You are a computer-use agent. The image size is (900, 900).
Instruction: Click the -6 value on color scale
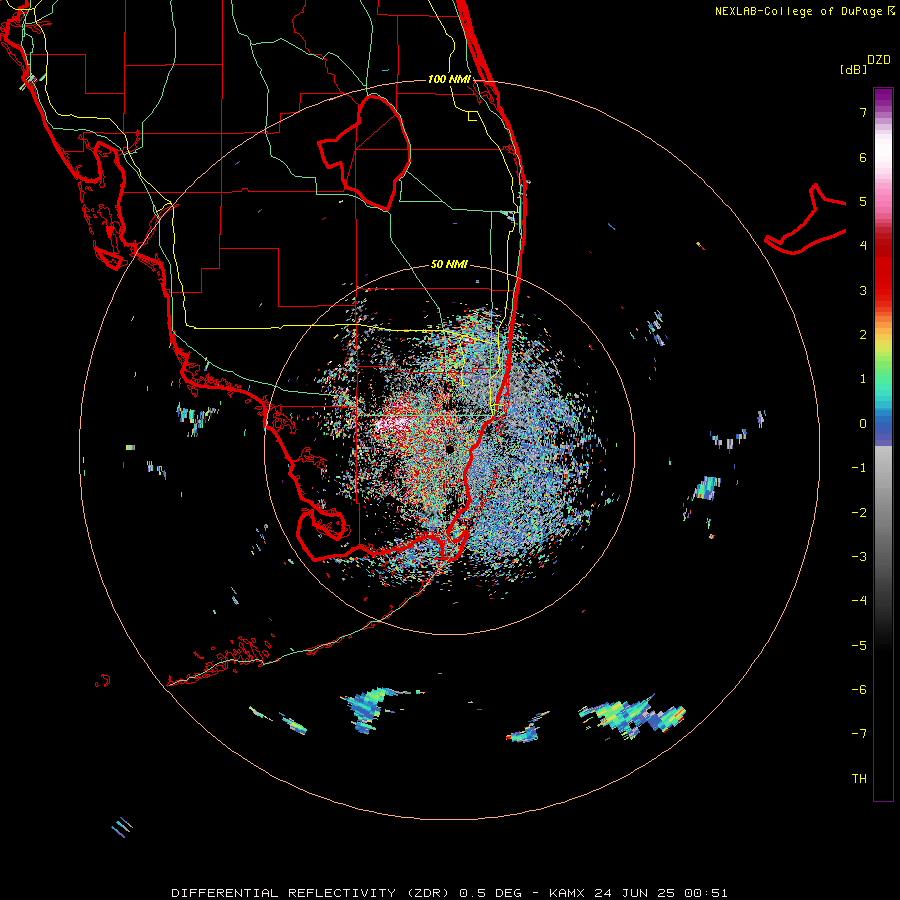(x=859, y=690)
